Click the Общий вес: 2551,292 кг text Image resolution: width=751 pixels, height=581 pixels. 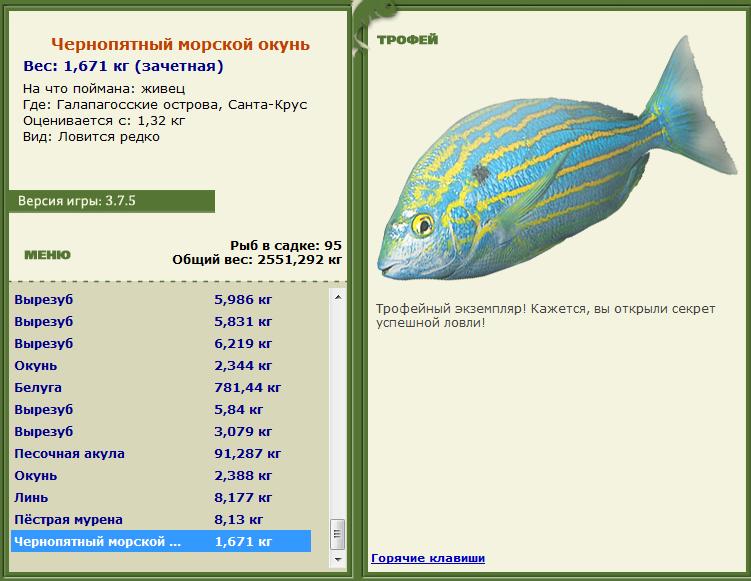[x=257, y=260]
